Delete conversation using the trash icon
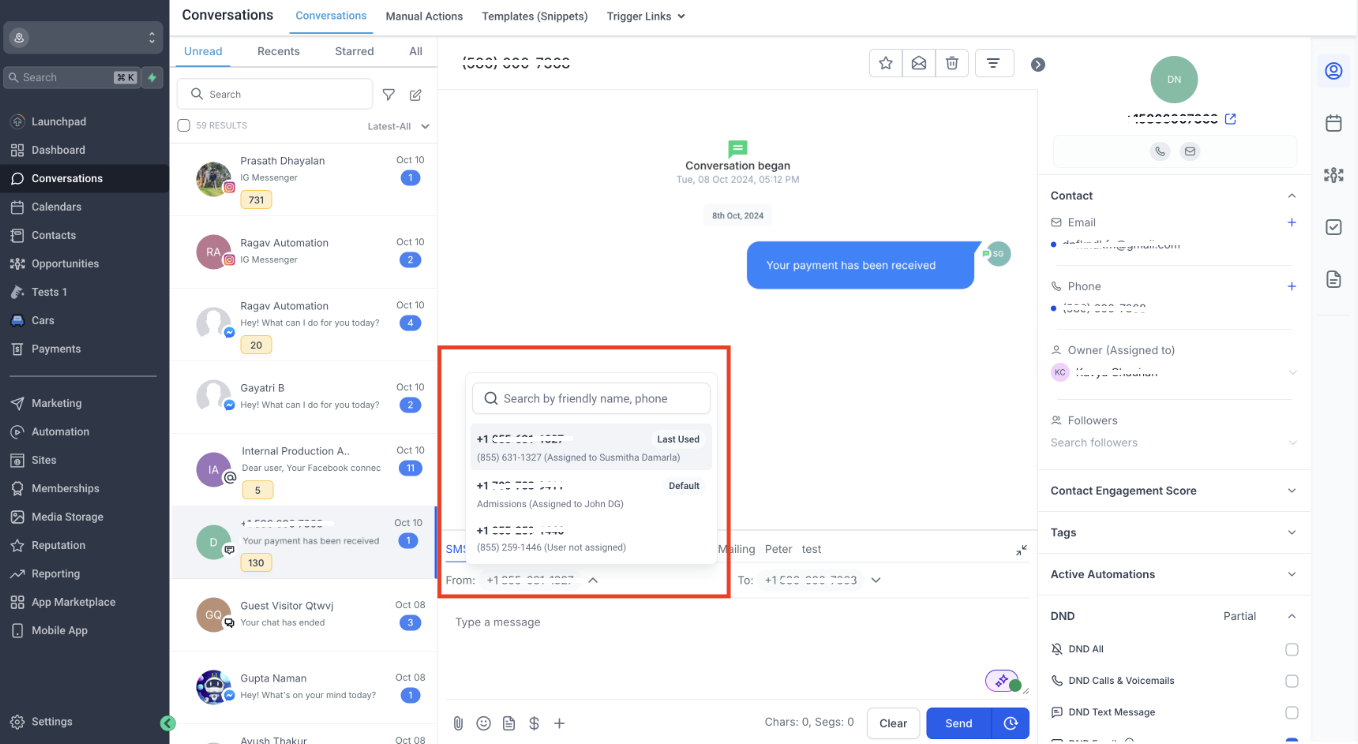The height and width of the screenshot is (744, 1358). (952, 63)
